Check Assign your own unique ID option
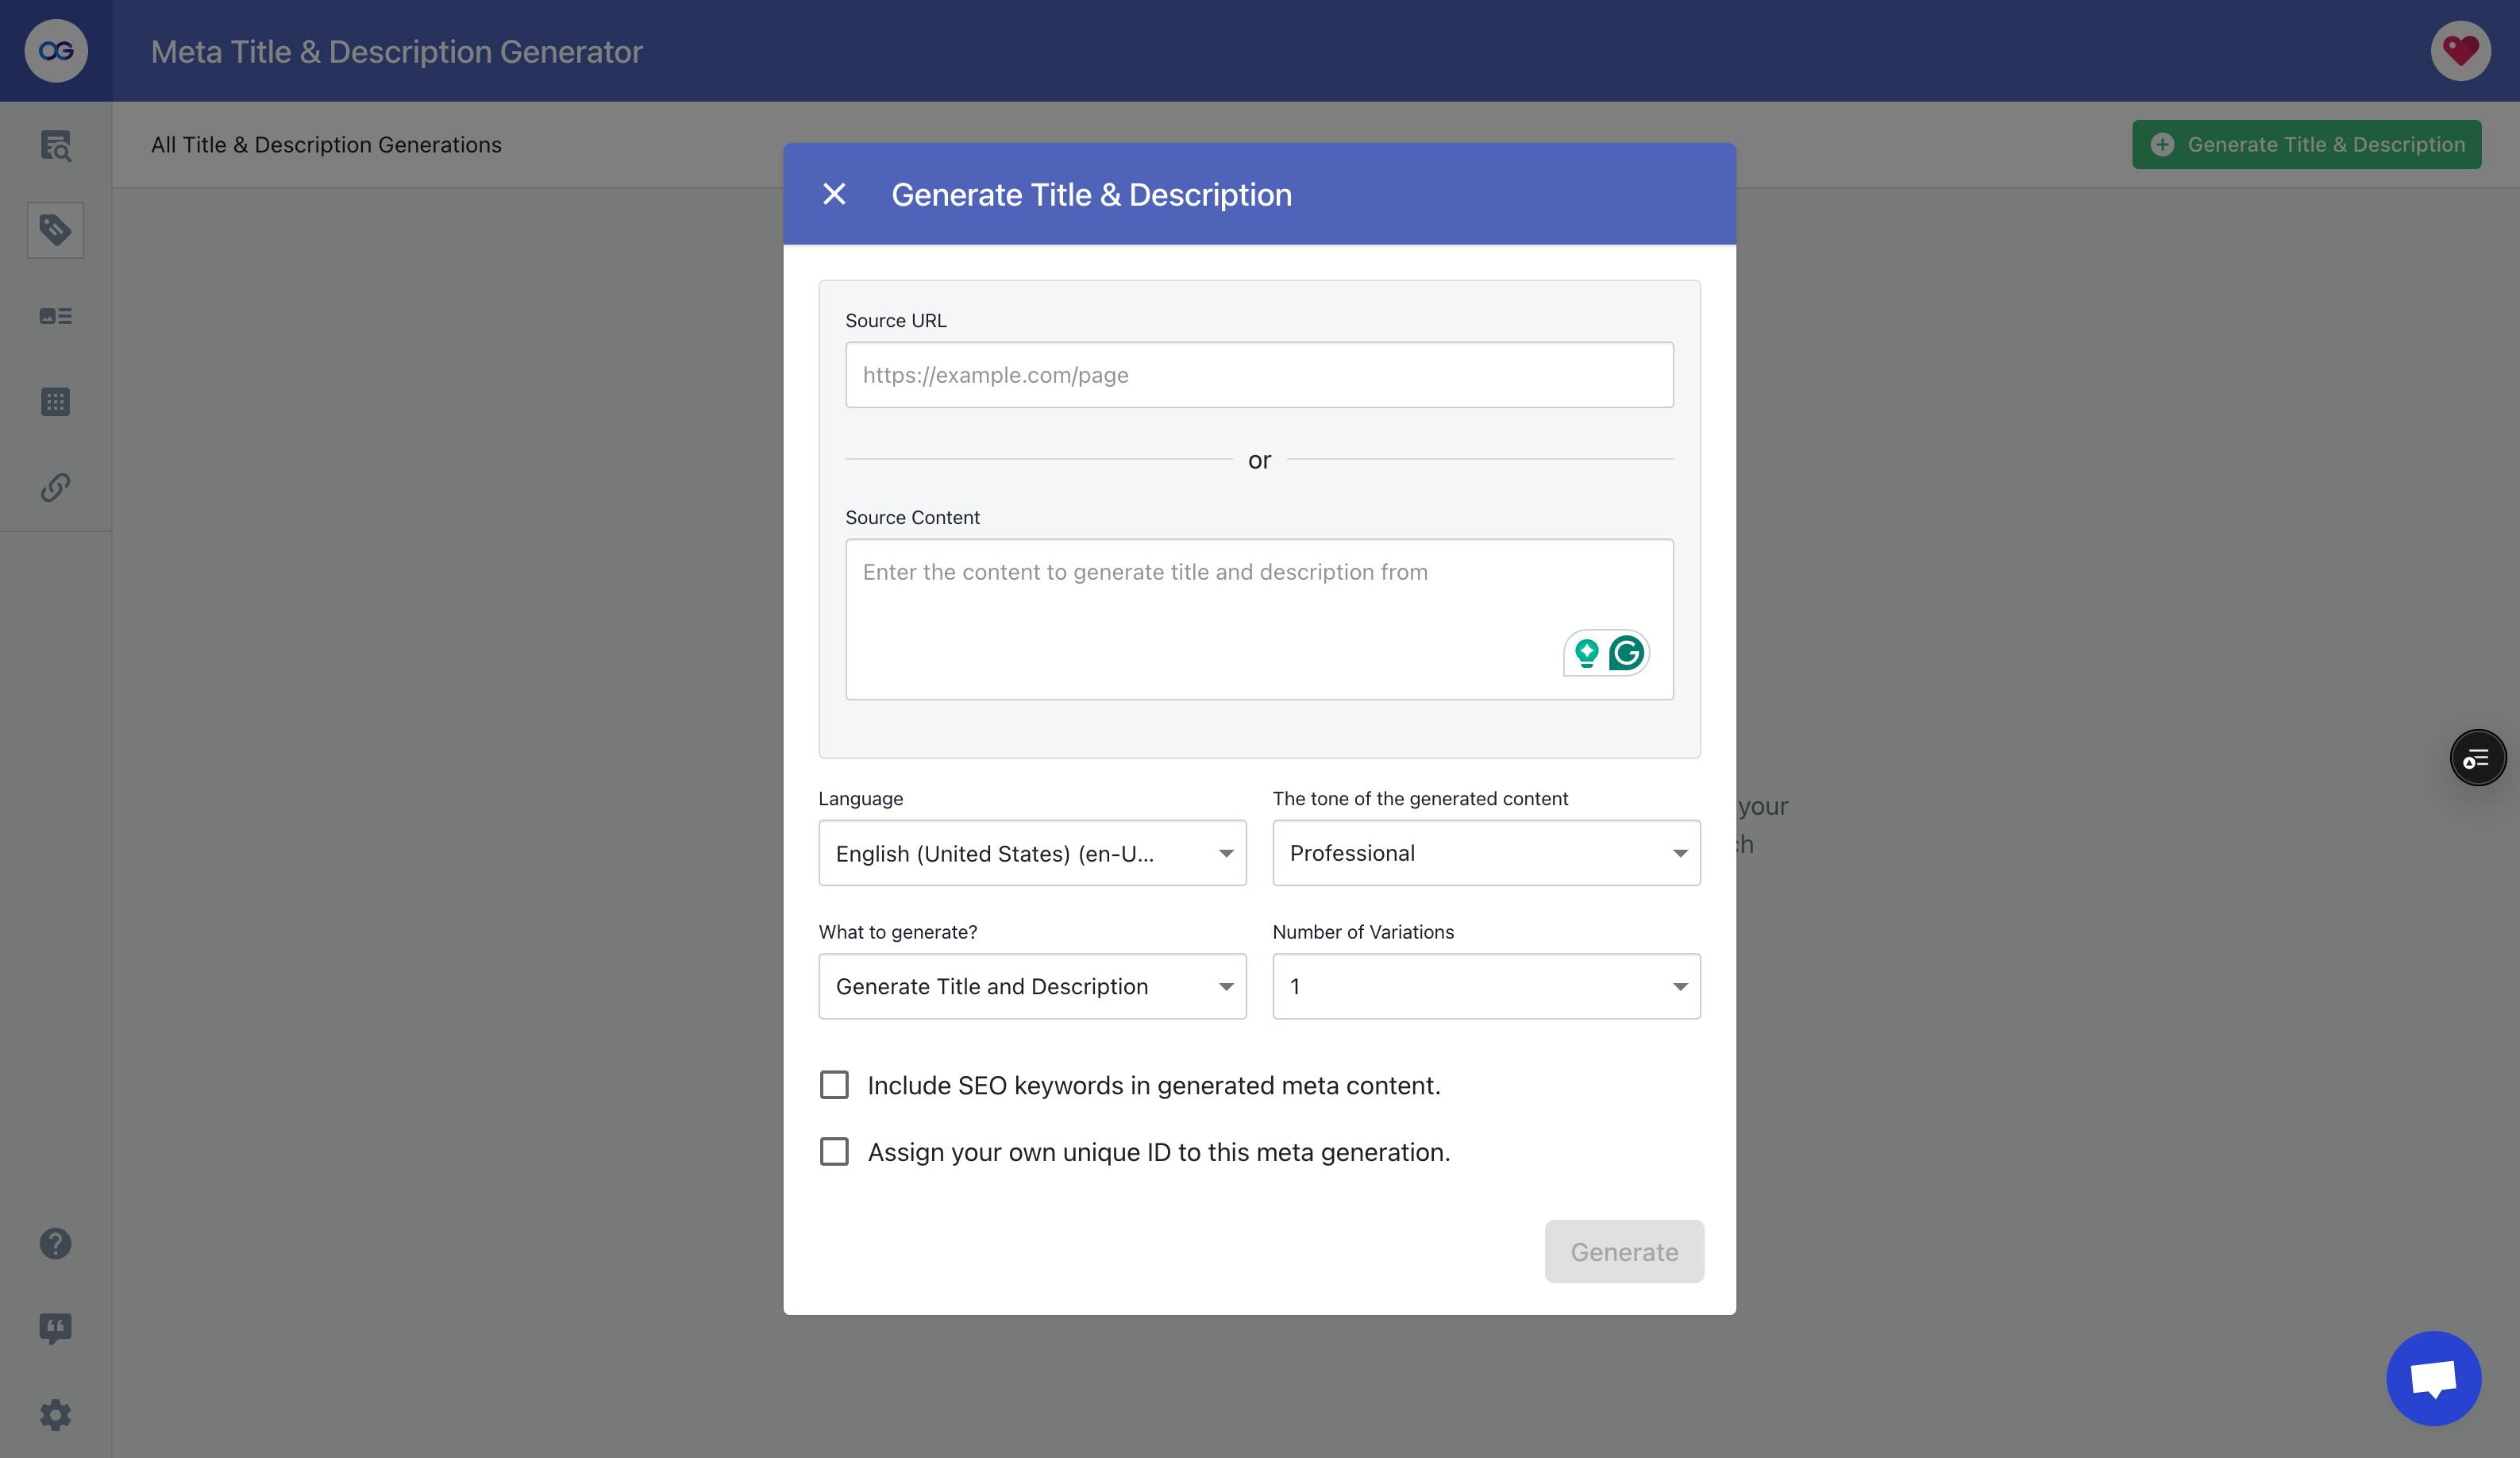The image size is (2520, 1458). click(834, 1151)
